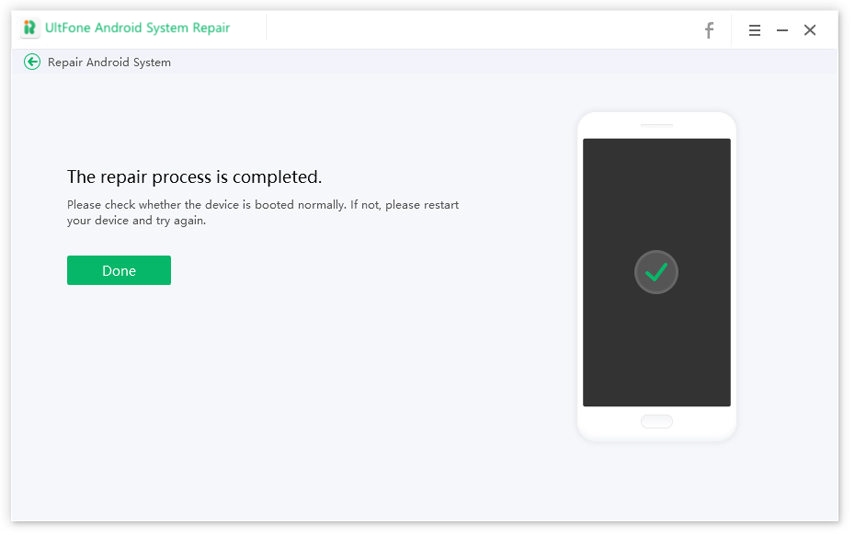855x535 pixels.
Task: Click the phone illustration's speaker slot
Action: point(656,125)
